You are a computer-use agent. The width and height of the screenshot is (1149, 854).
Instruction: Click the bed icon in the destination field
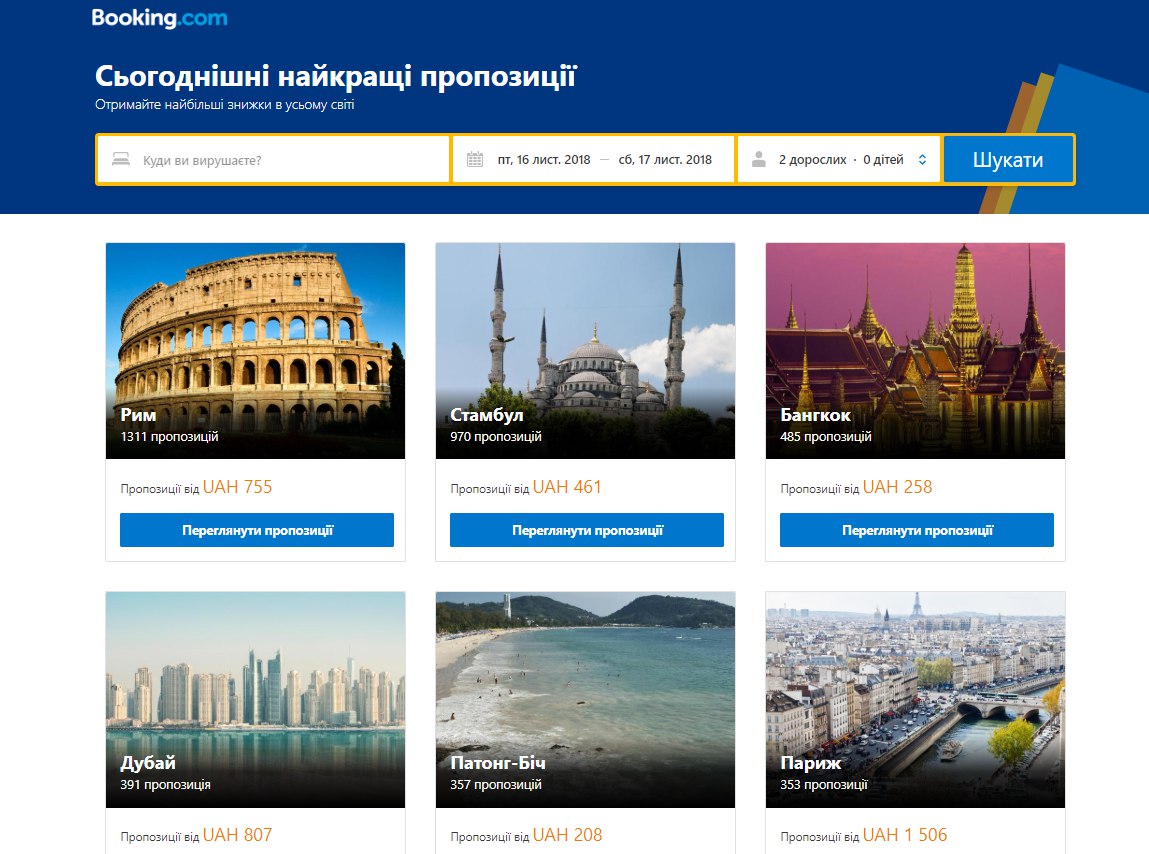click(x=121, y=159)
